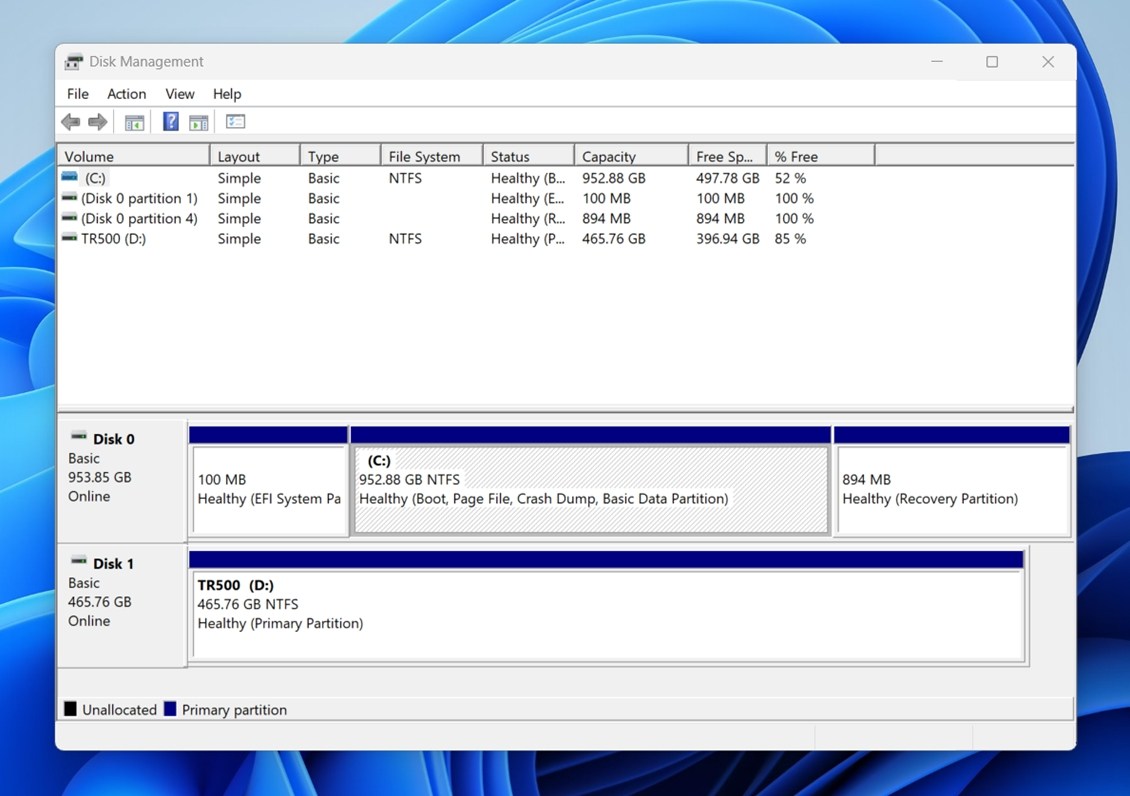Click the Disk 0 header disk icon

[79, 437]
